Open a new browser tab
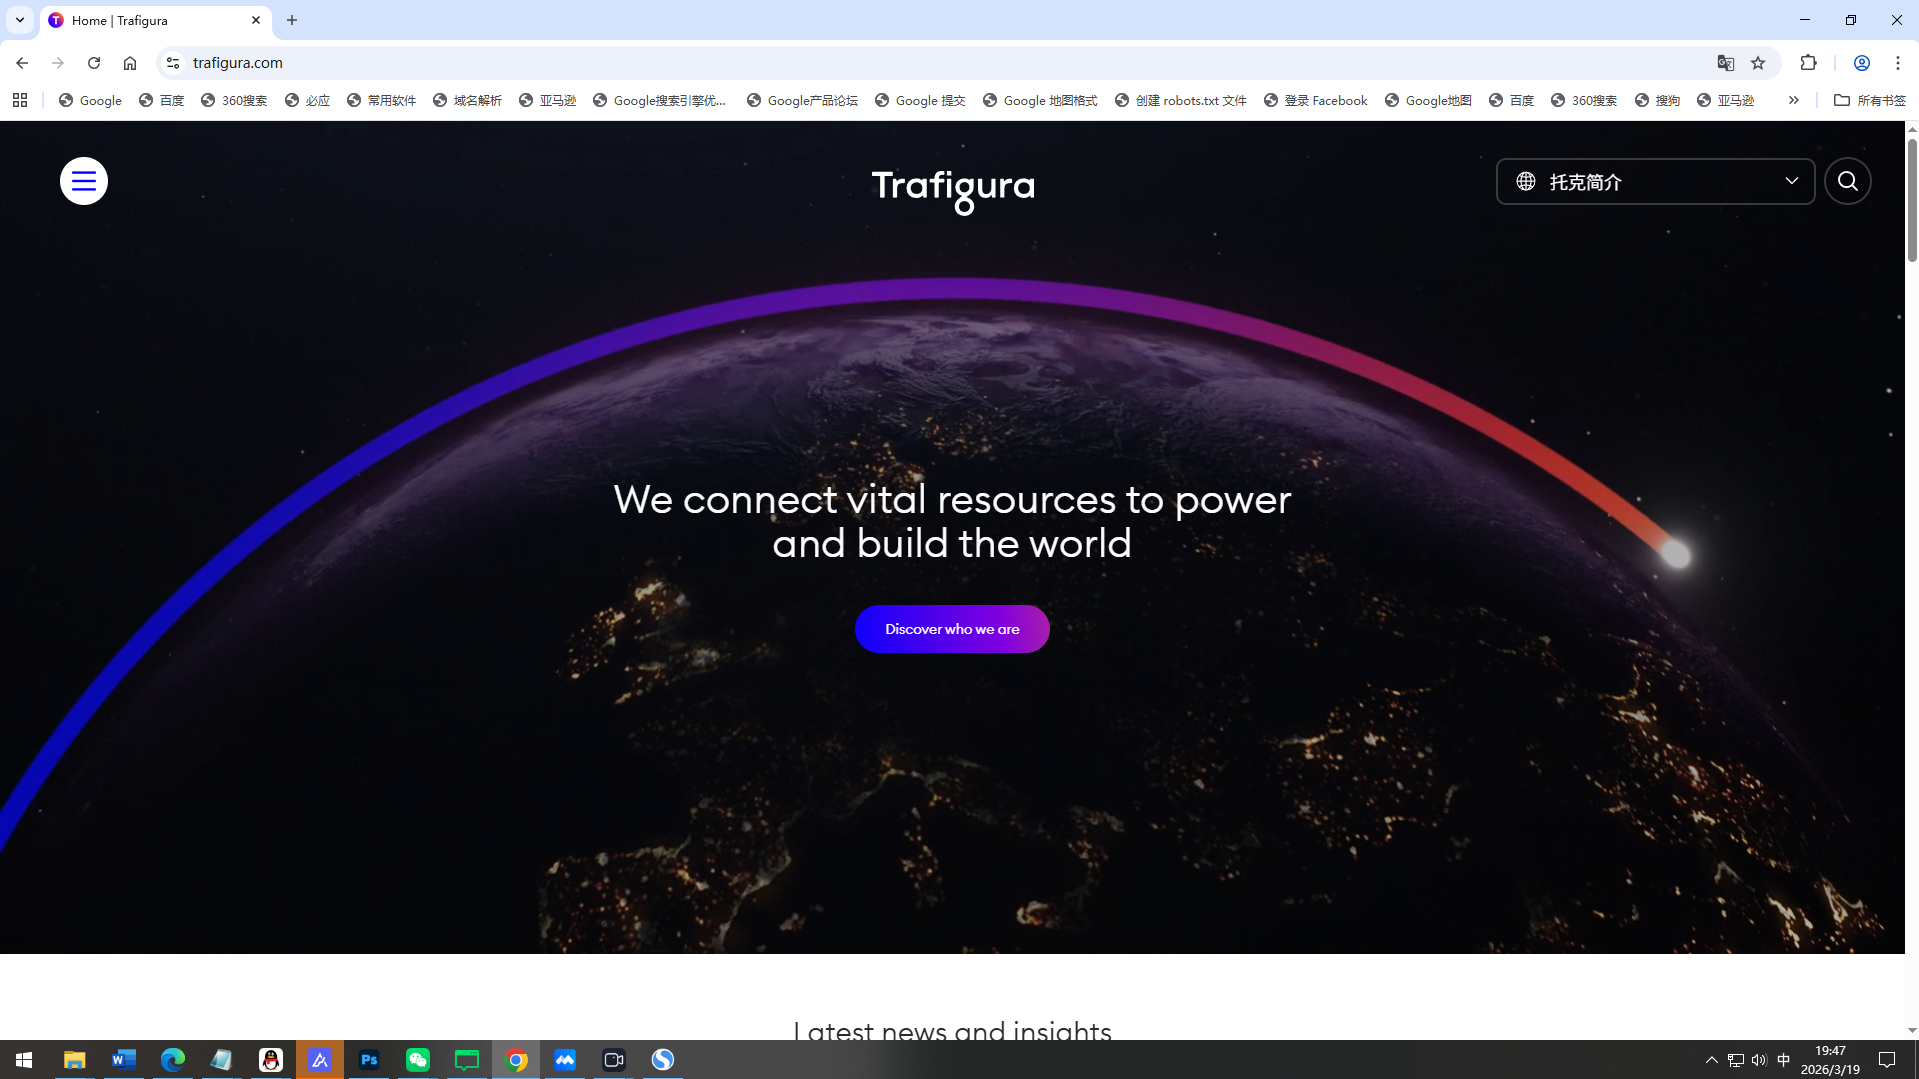The image size is (1919, 1079). coord(292,20)
